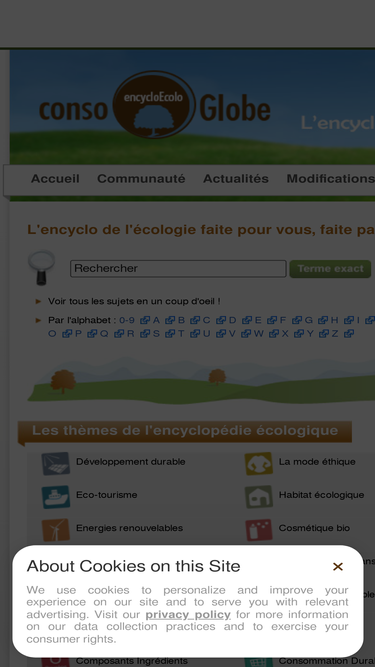Image resolution: width=375 pixels, height=667 pixels.
Task: Dismiss the cookie notice with the X
Action: [338, 567]
